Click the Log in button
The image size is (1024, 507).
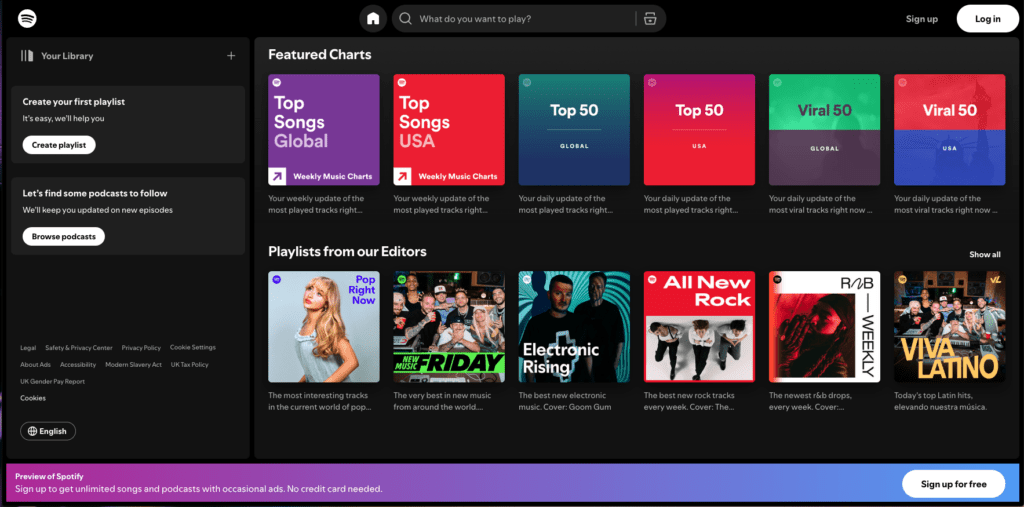click(x=987, y=19)
